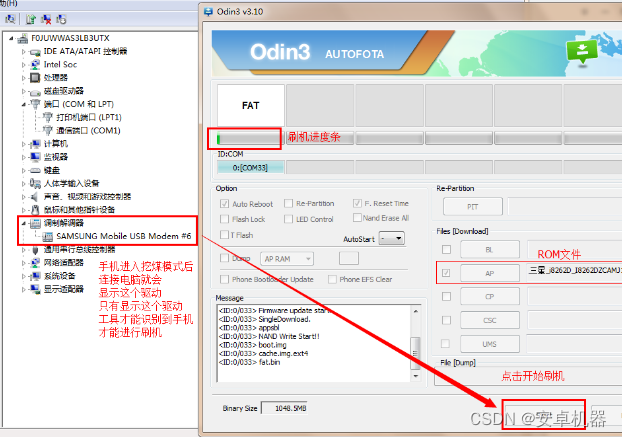Expand the Intel Soc node
The width and height of the screenshot is (622, 437).
pyautogui.click(x=23, y=65)
